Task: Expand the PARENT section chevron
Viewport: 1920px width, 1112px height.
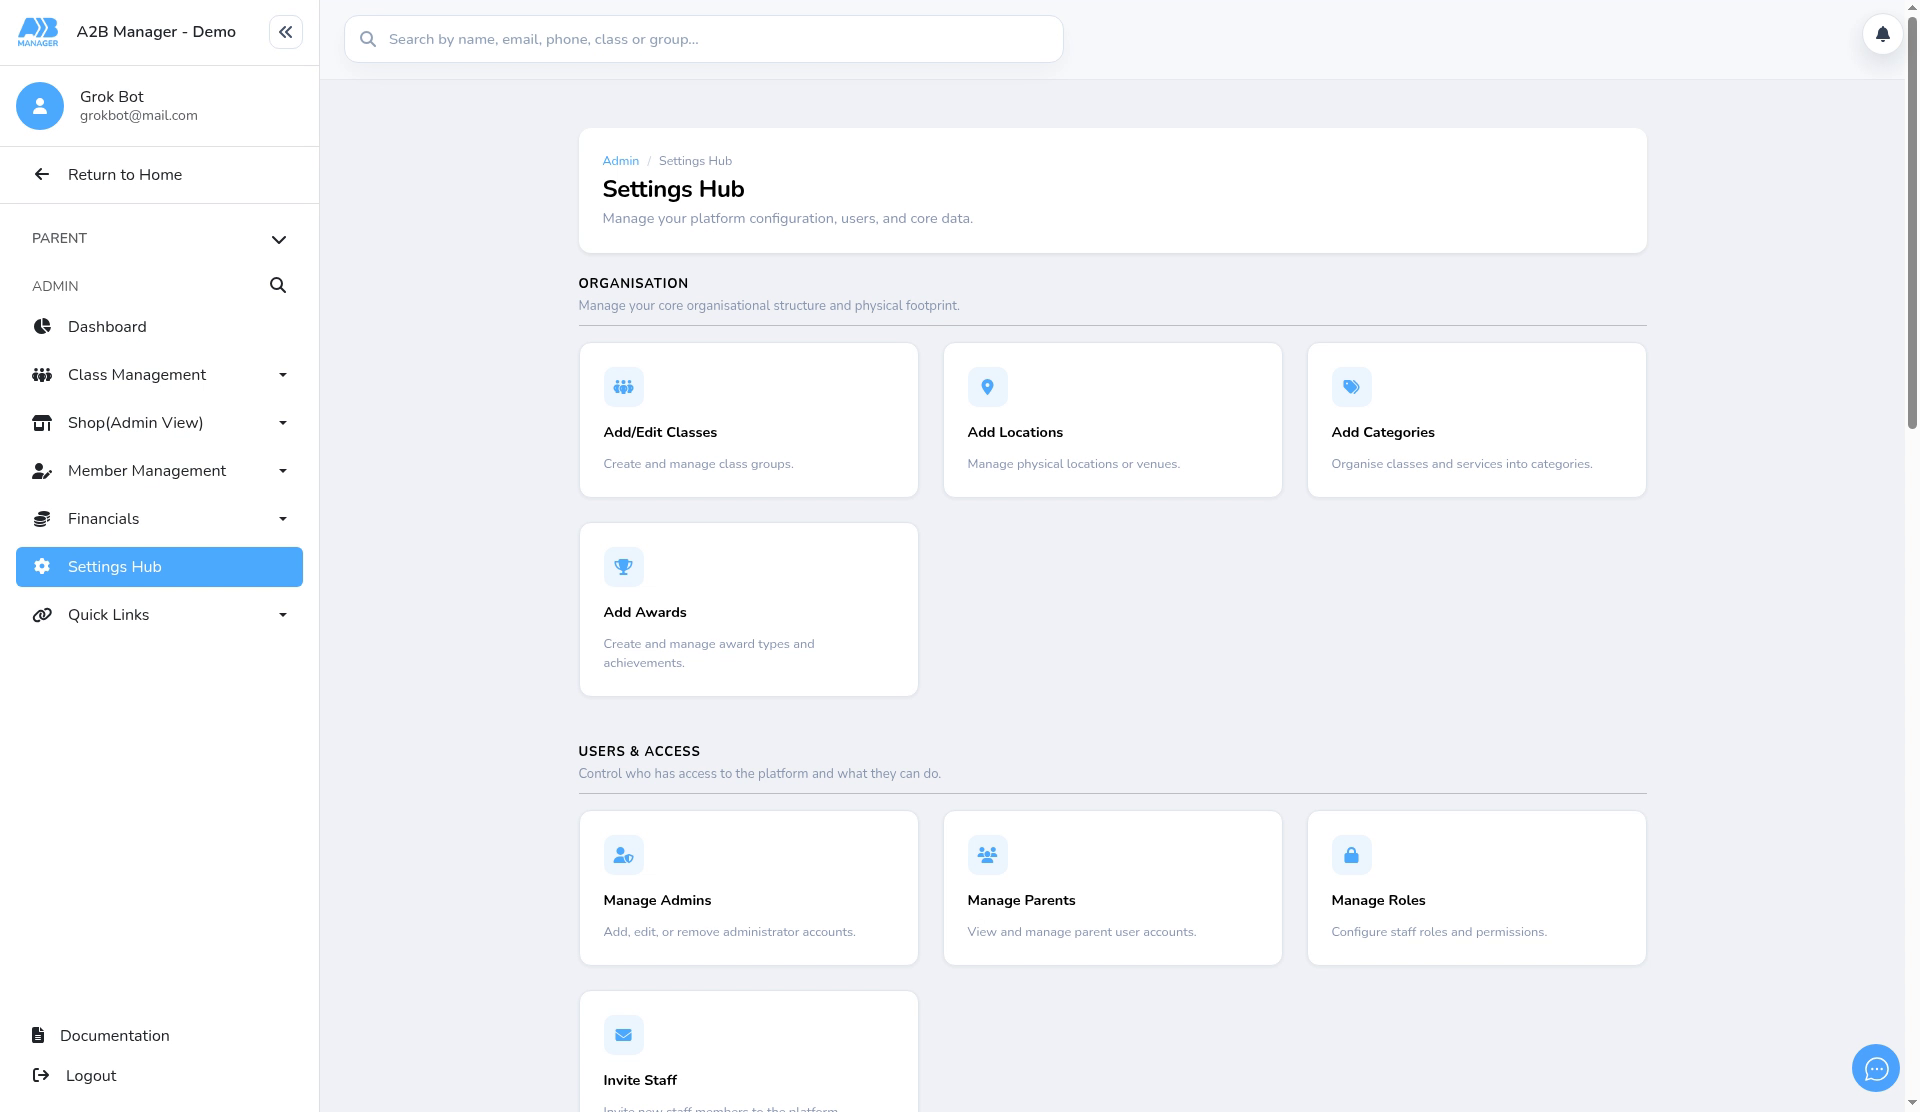Action: pos(279,239)
